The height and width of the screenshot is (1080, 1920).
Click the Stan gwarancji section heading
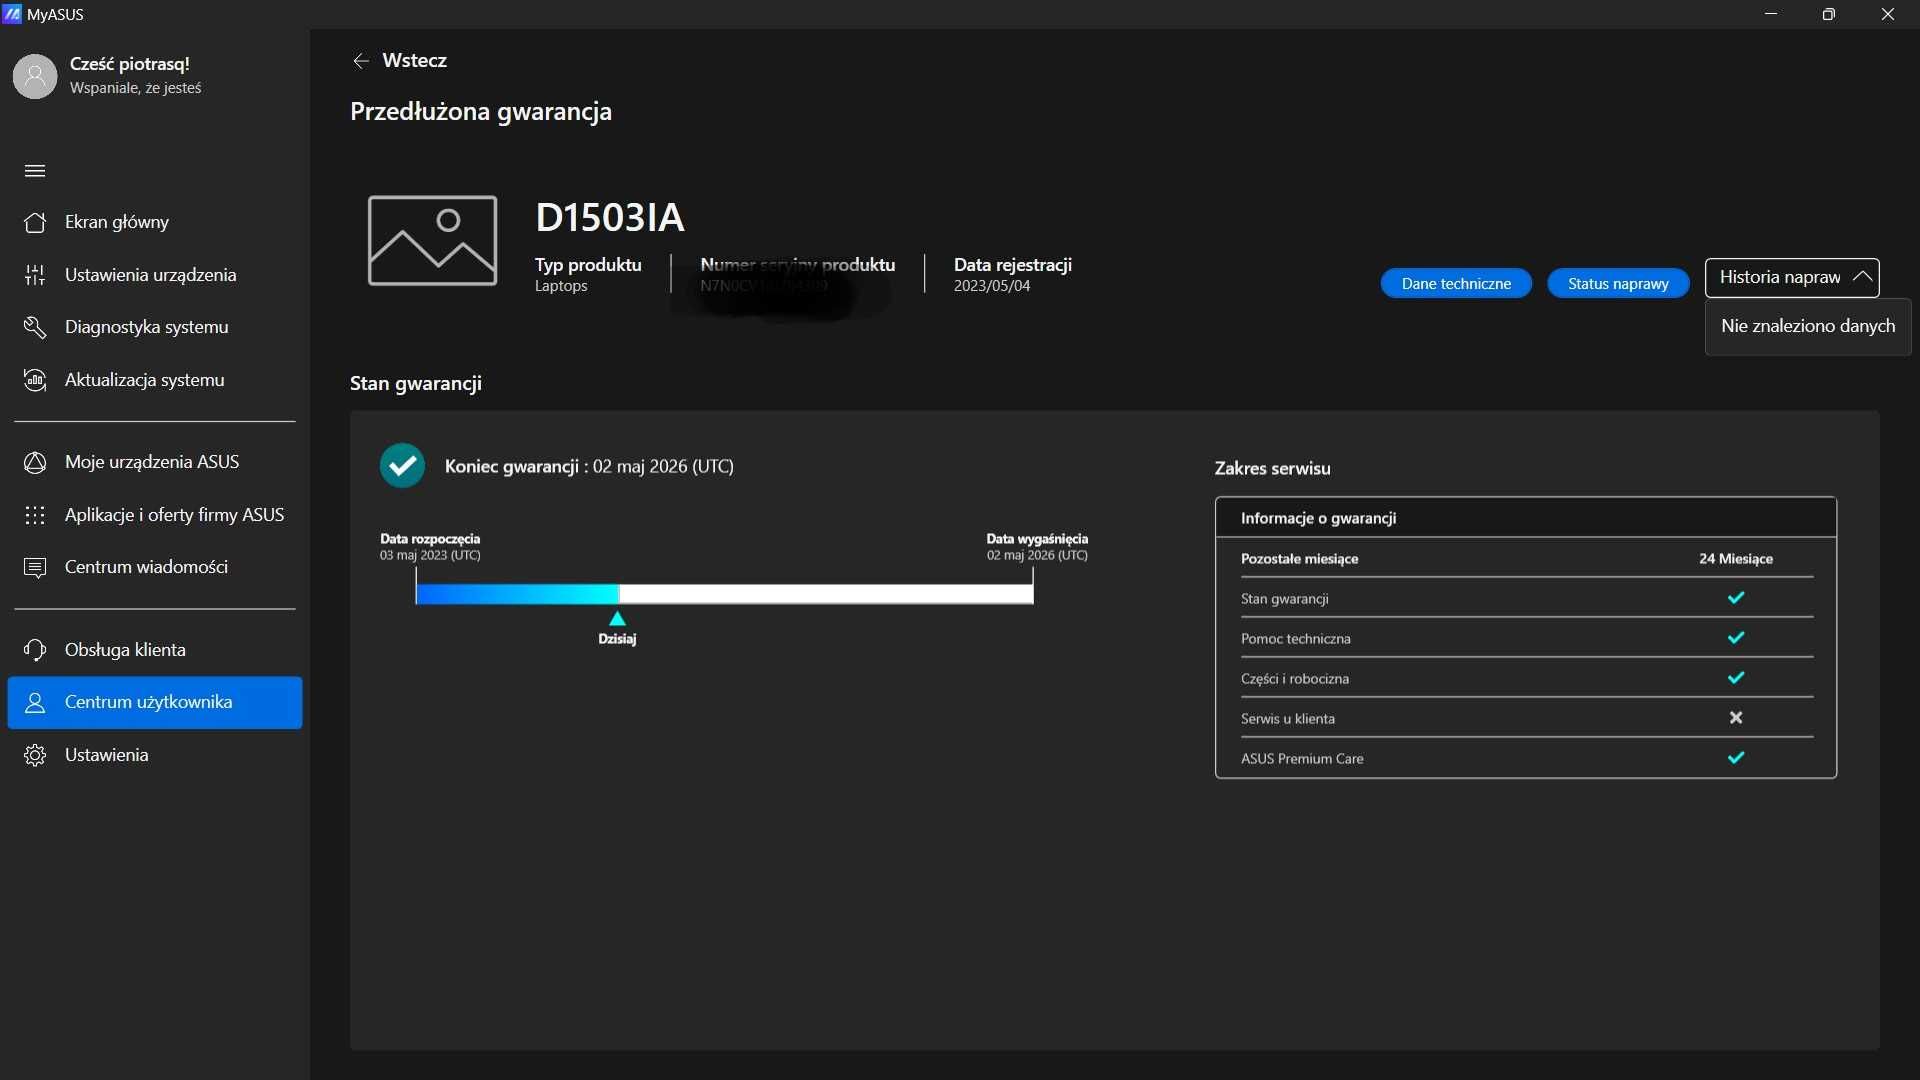415,383
